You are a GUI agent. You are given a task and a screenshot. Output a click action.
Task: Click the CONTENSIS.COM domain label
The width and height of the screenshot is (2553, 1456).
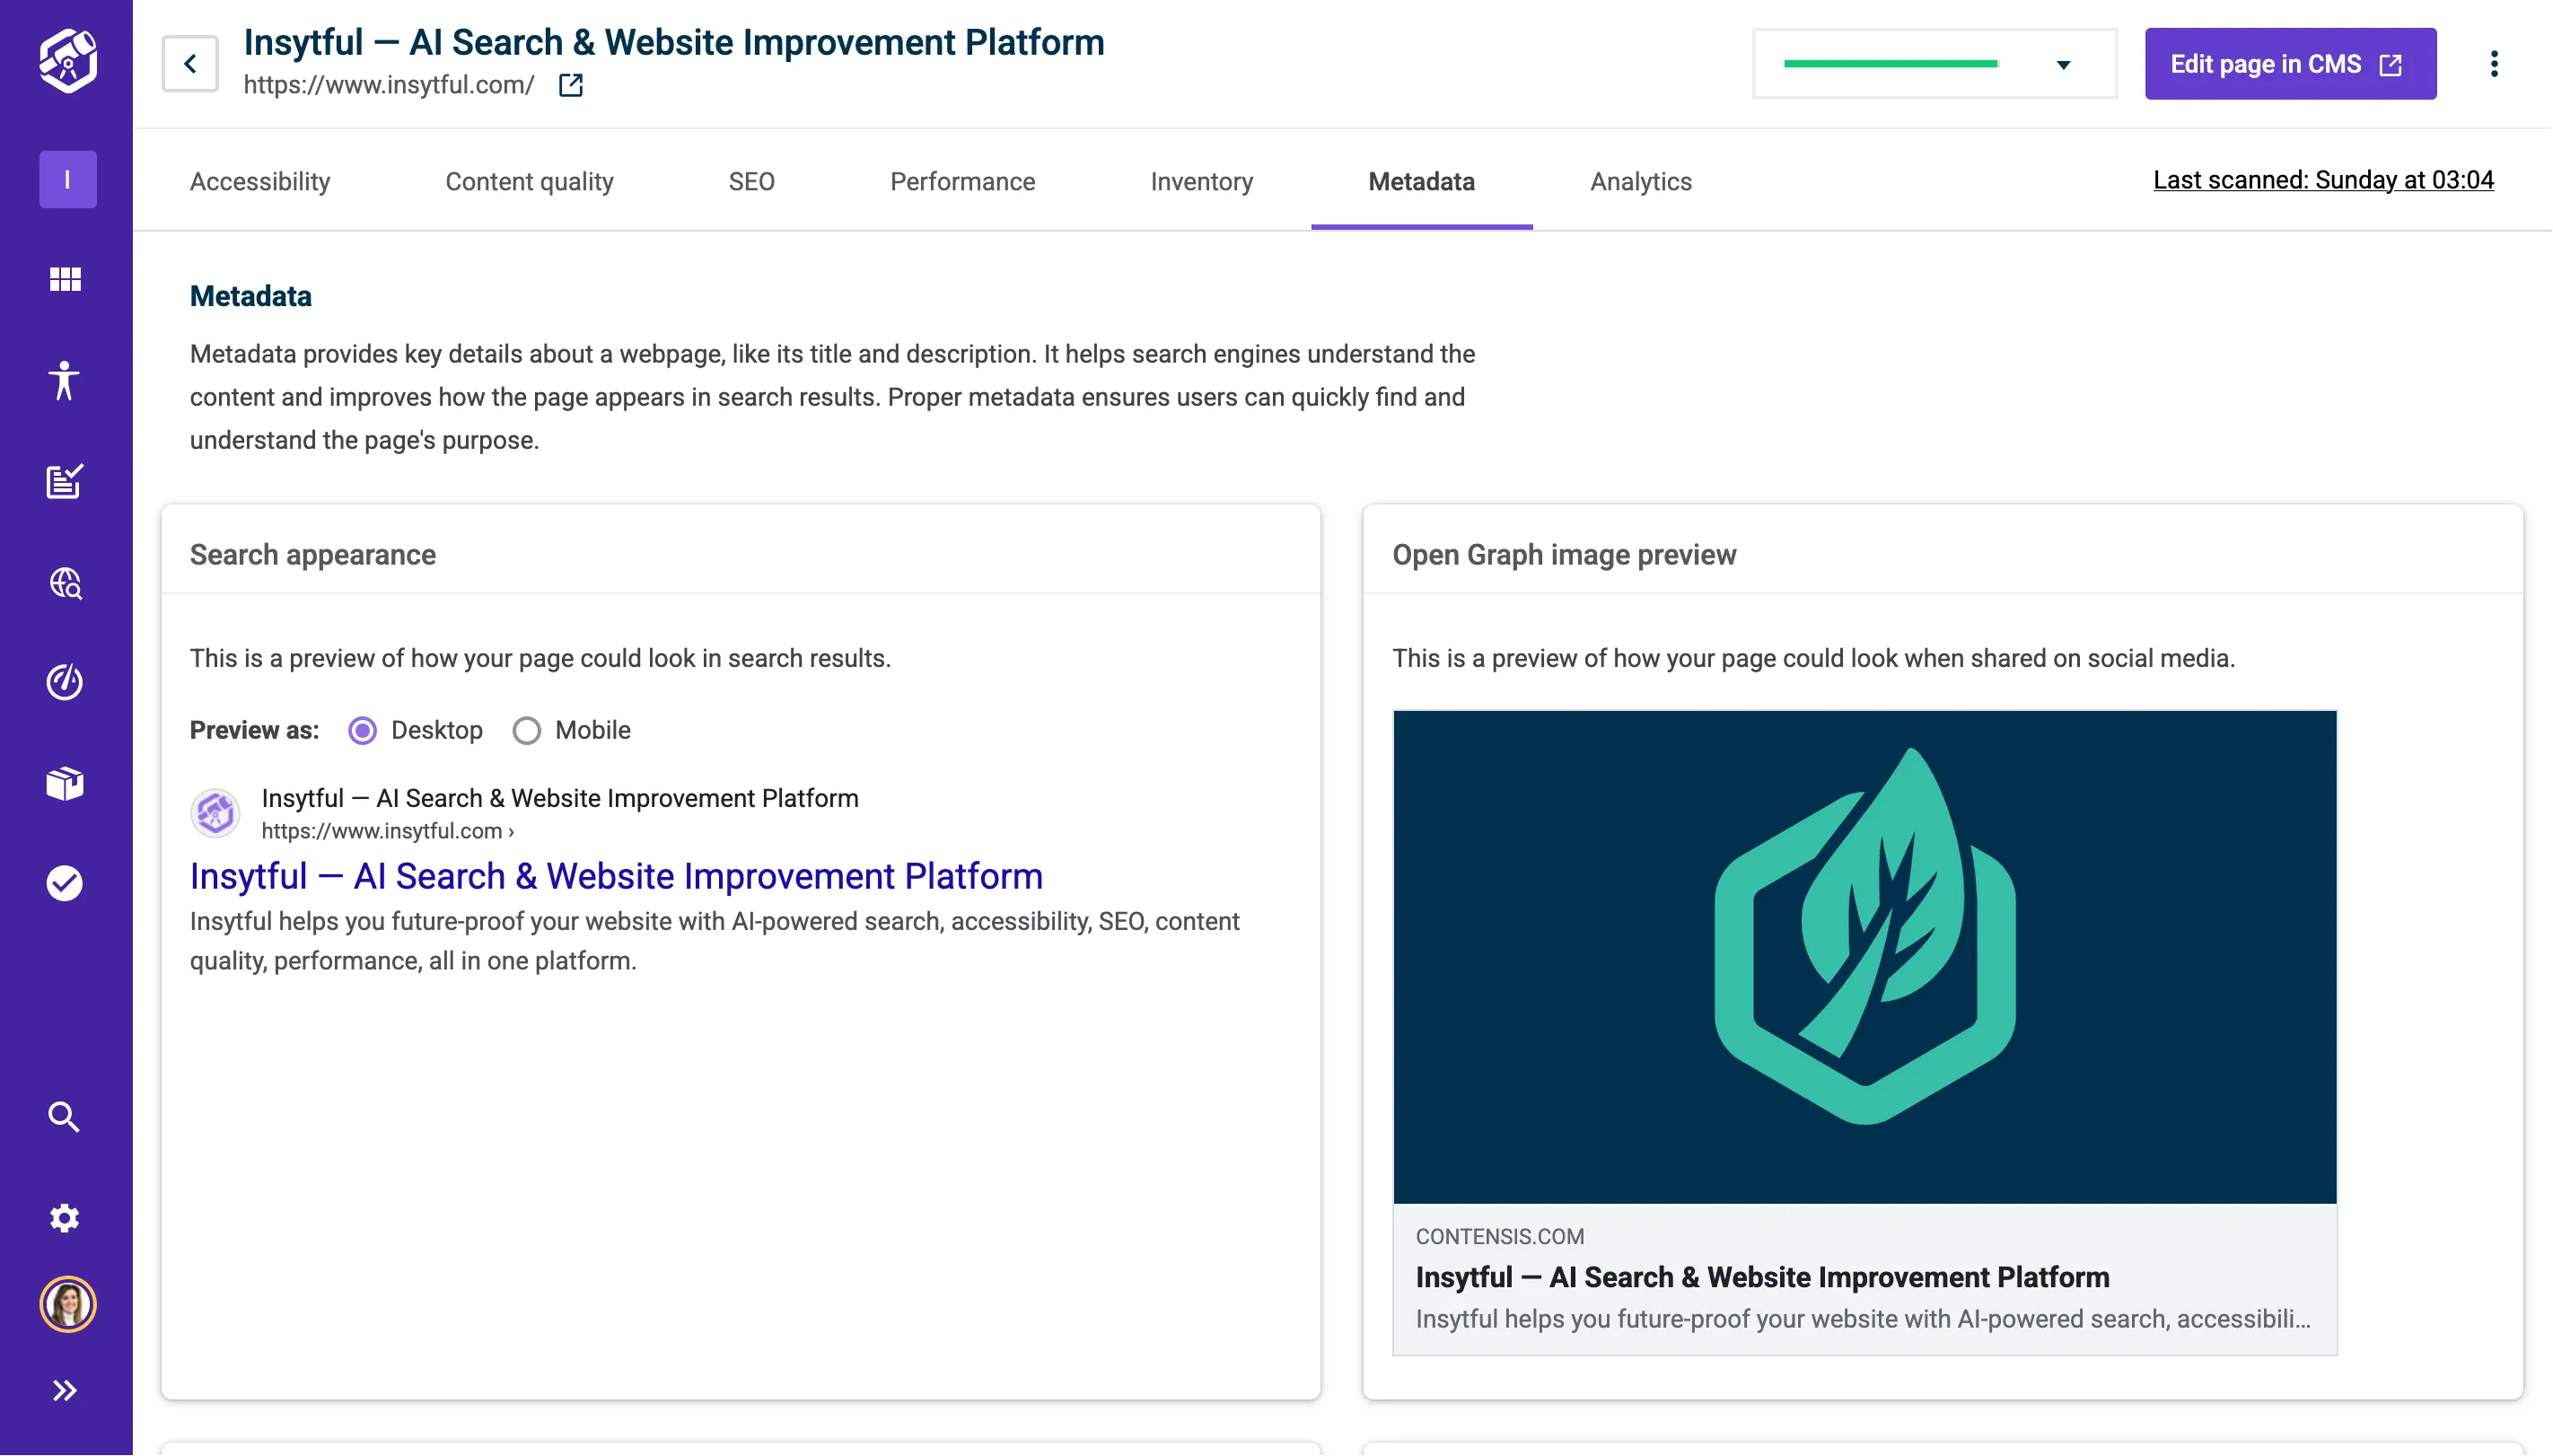click(1499, 1237)
